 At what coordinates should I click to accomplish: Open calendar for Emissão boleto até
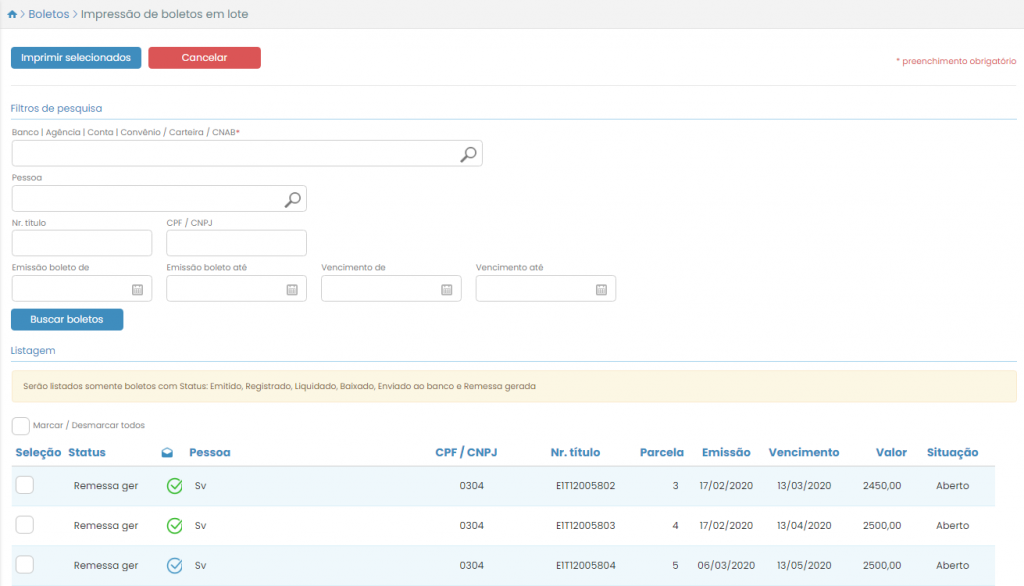tap(292, 289)
